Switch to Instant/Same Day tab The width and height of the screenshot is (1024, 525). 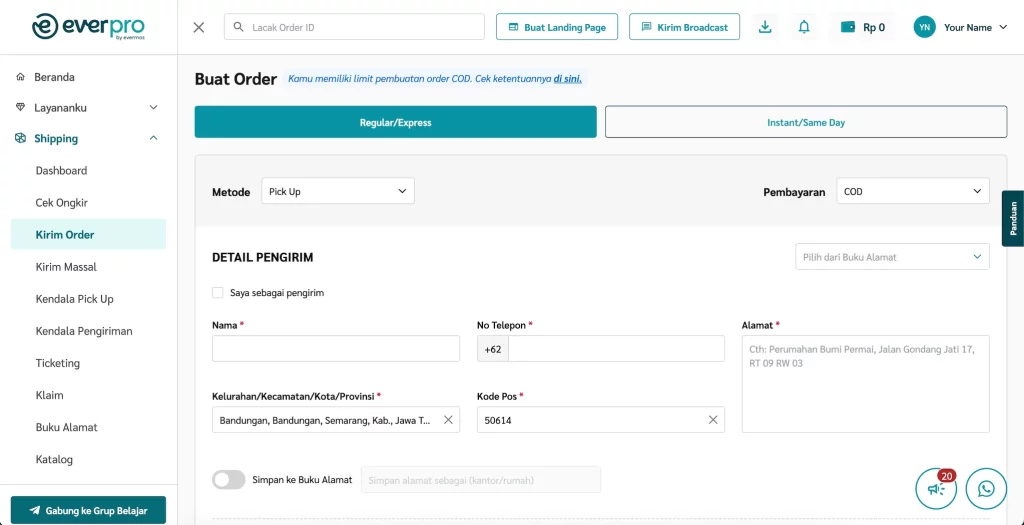tap(805, 122)
